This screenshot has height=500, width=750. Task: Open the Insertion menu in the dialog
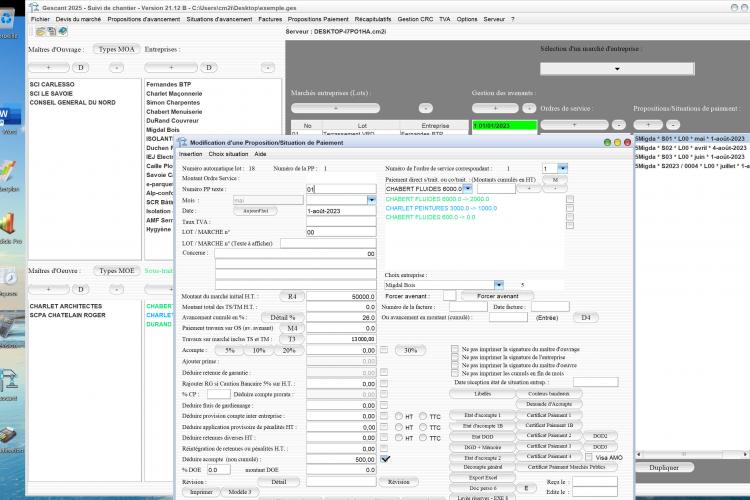pos(191,154)
